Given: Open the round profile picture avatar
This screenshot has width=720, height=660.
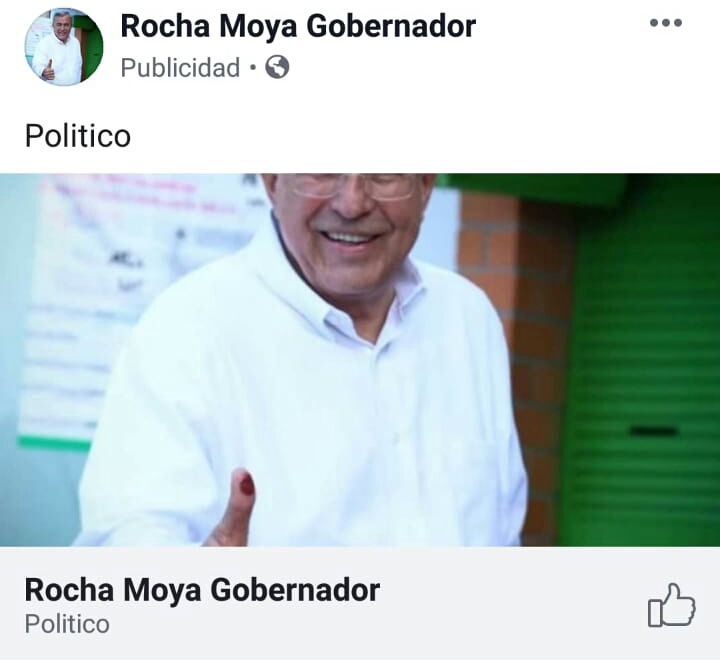Looking at the screenshot, I should pyautogui.click(x=64, y=46).
